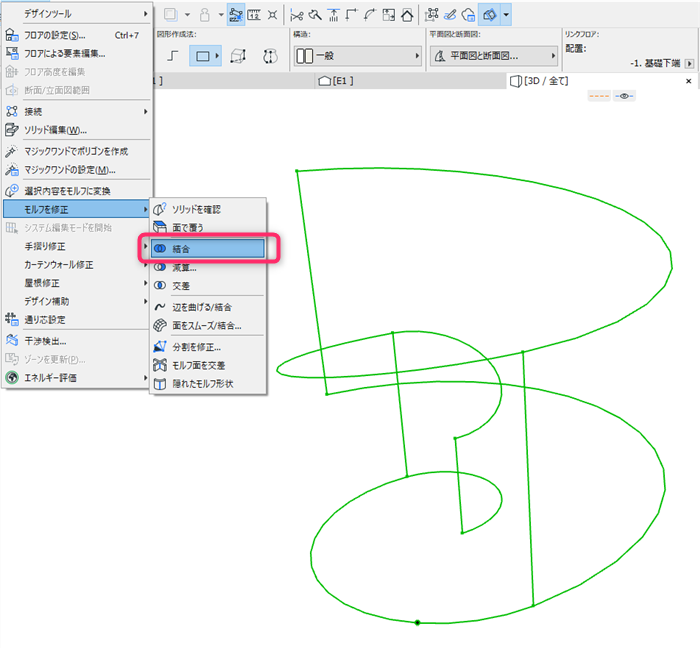Click the resize elements toolbar icon
This screenshot has width=700, height=648.
(388, 15)
